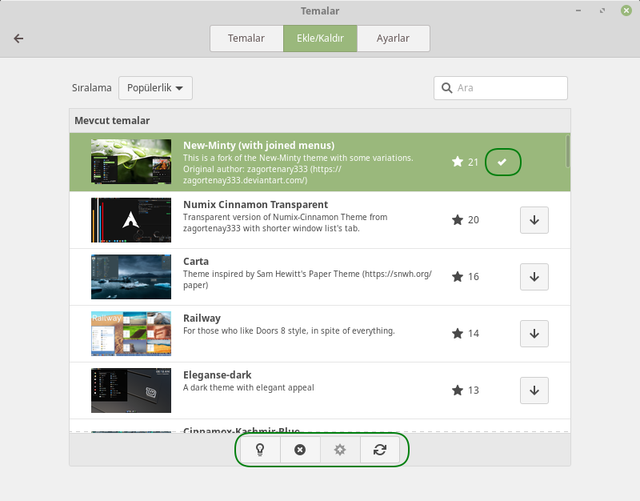Screen dimensions: 640x501
Task: Download the Carta theme
Action: pos(534,276)
